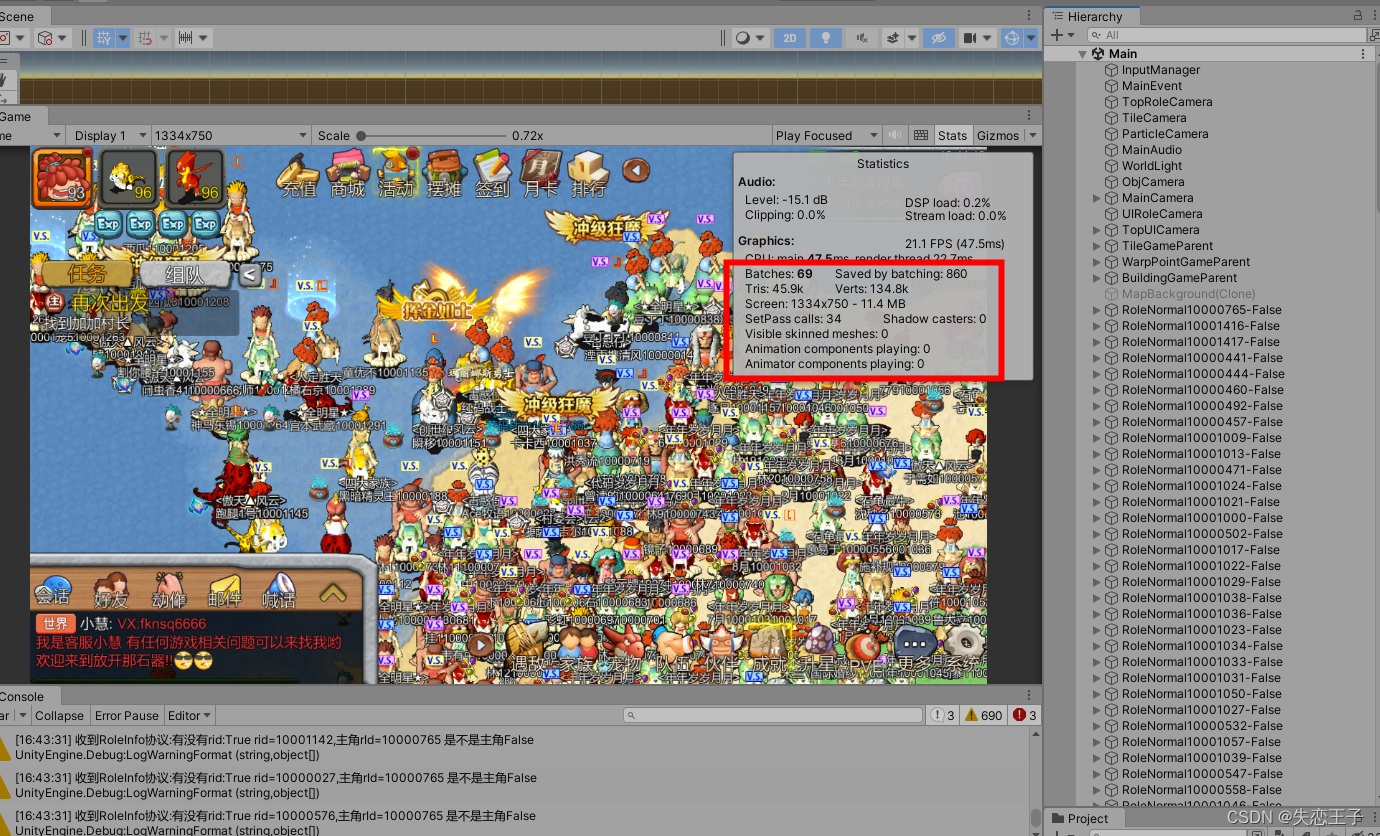The image size is (1380, 836).
Task: Switch to the Game tab
Action: coord(15,116)
